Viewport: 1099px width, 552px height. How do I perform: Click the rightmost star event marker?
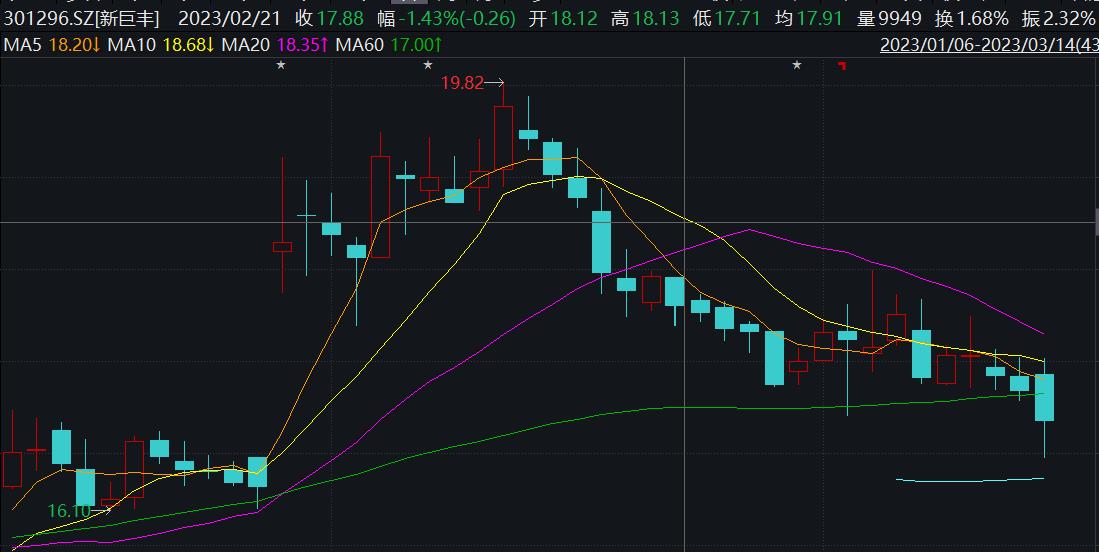click(797, 65)
